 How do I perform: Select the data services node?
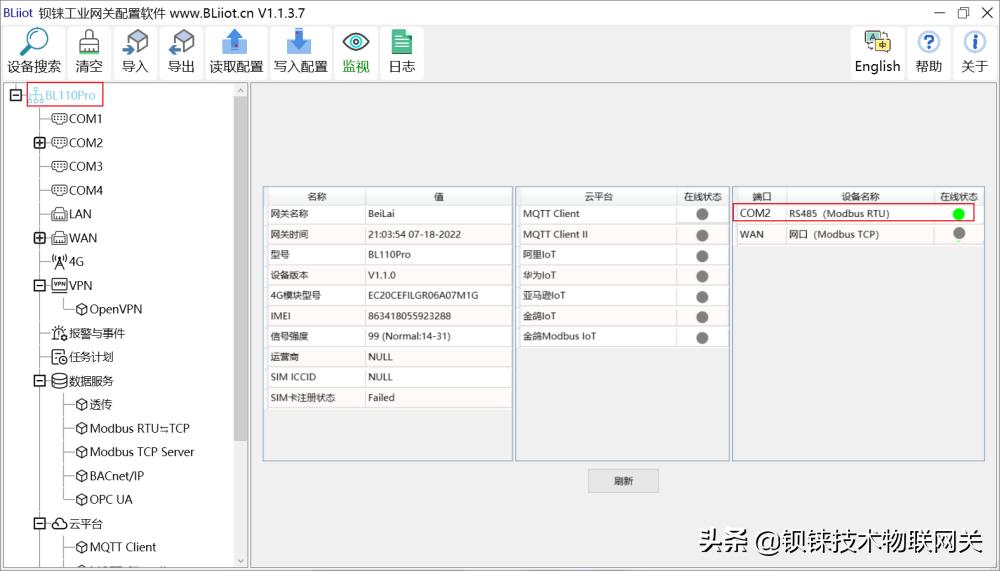pos(82,381)
